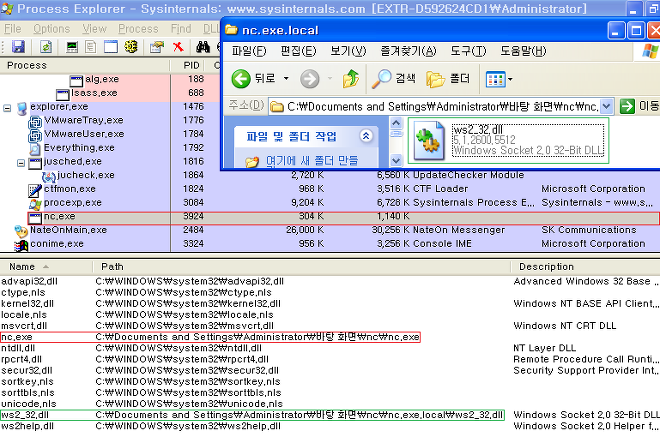Click the VMwareTray.exe process icon
This screenshot has width=660, height=437.
coord(35,122)
